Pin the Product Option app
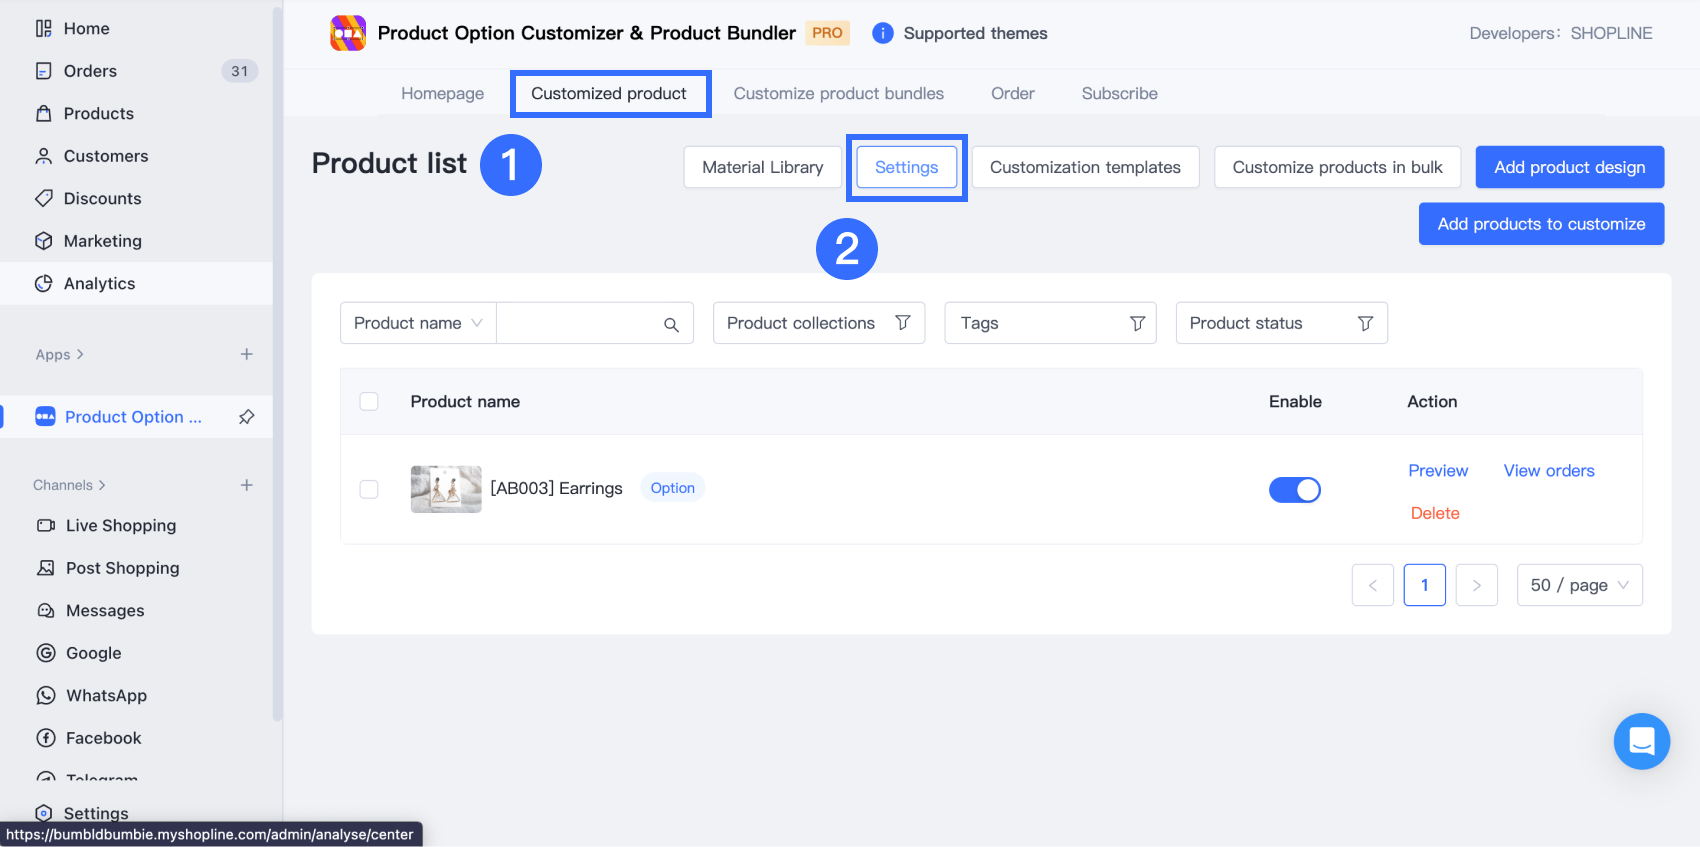This screenshot has height=847, width=1700. coord(247,417)
